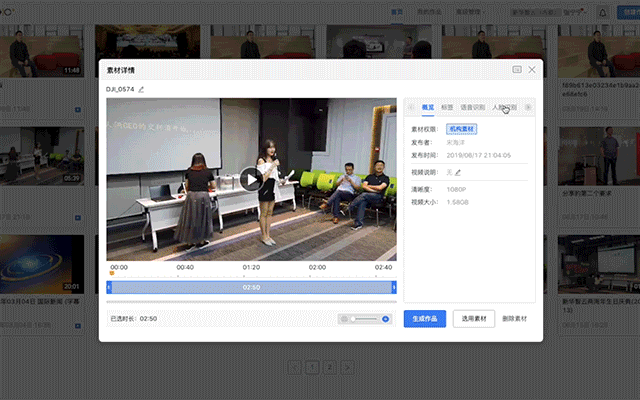Click the blue 02:50 clip selection bar
640x400 pixels.
(252, 287)
